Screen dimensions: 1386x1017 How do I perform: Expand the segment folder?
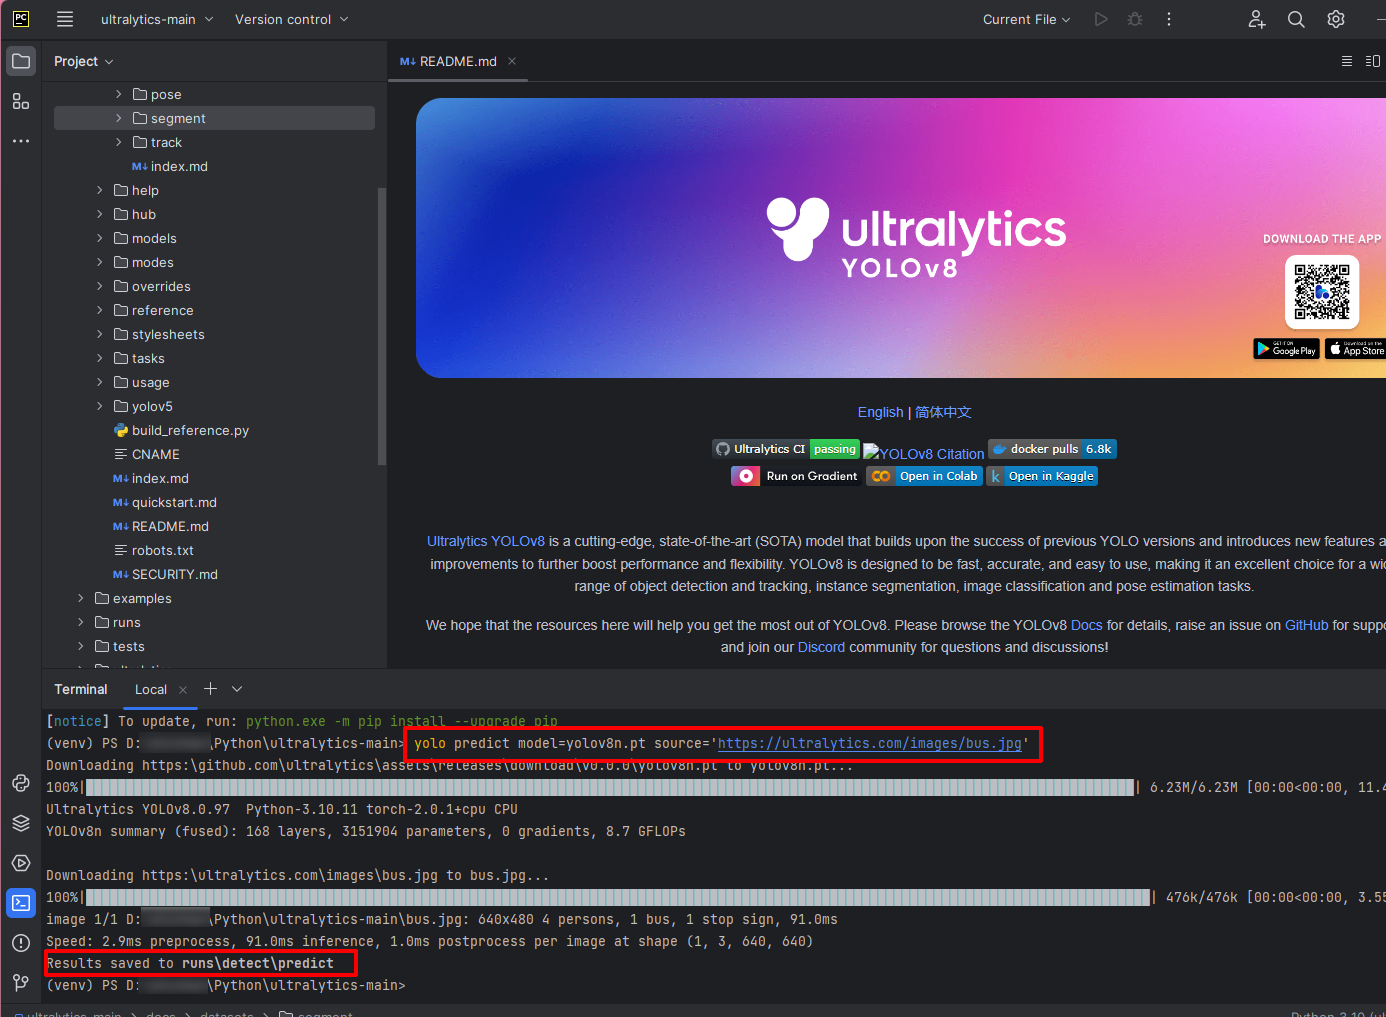point(119,118)
